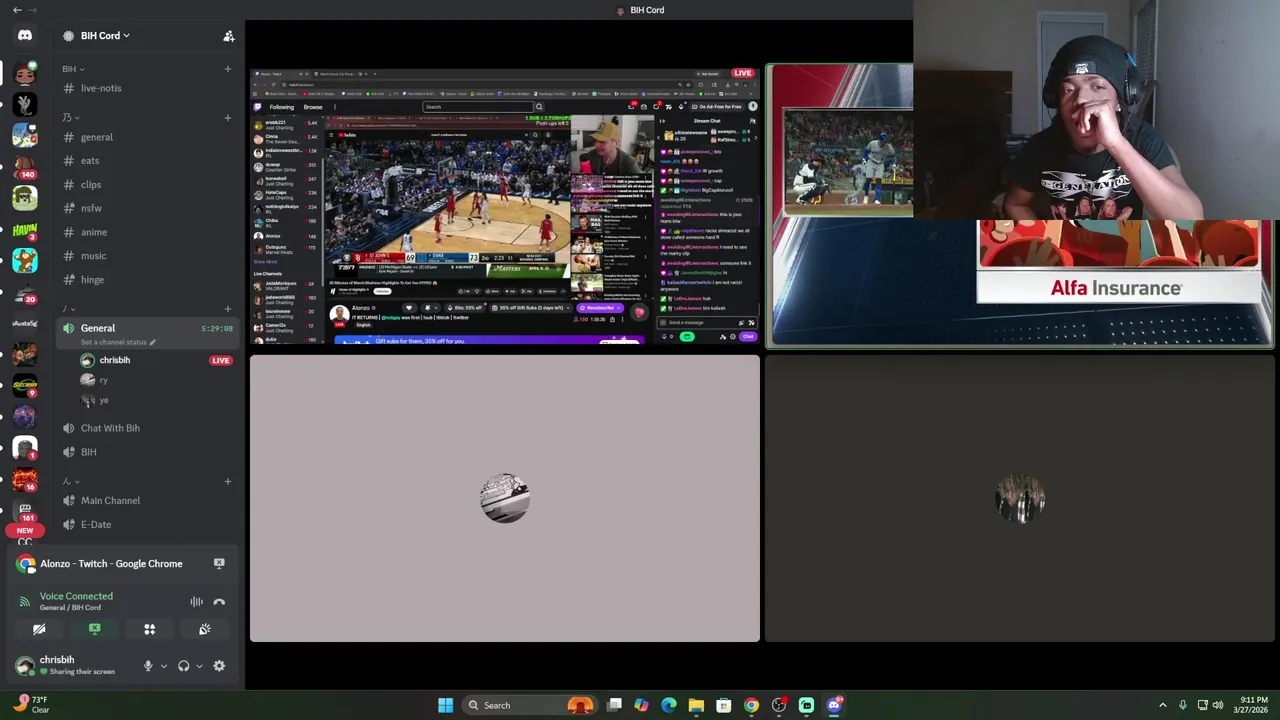Open the music text channel
Screen dimensions: 1280x720
145,256
